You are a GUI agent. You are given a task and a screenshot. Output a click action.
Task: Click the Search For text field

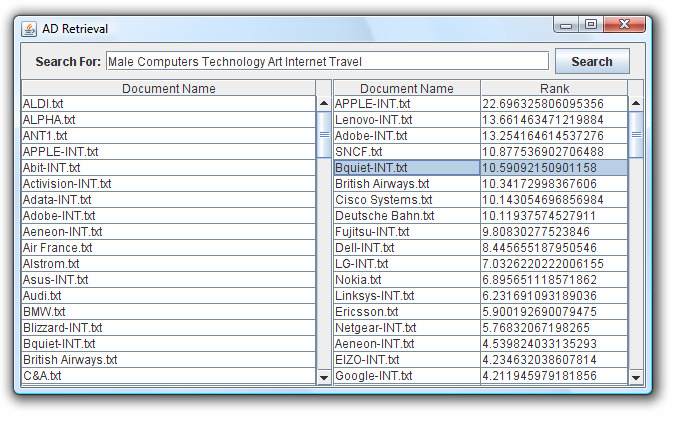coord(327,61)
